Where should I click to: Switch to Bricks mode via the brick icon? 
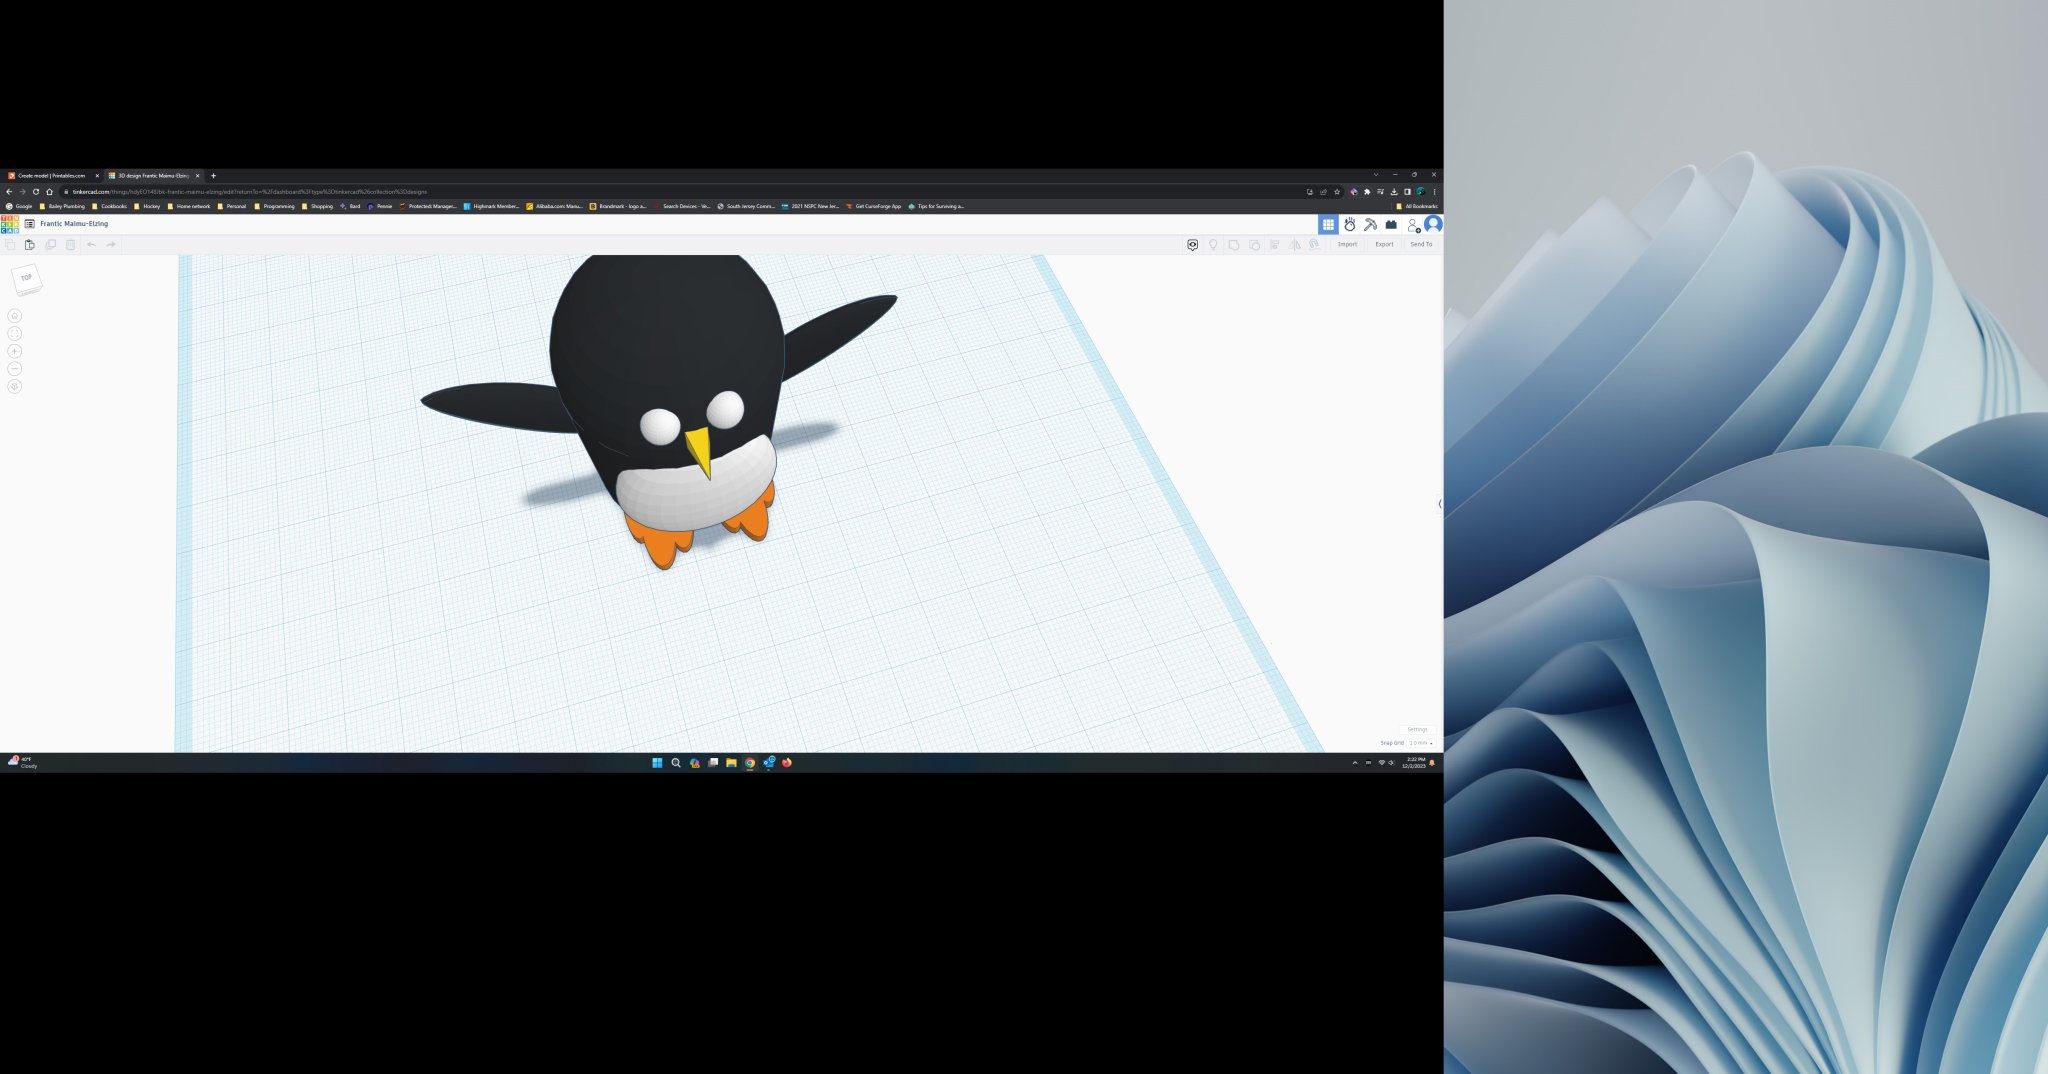(x=1390, y=225)
